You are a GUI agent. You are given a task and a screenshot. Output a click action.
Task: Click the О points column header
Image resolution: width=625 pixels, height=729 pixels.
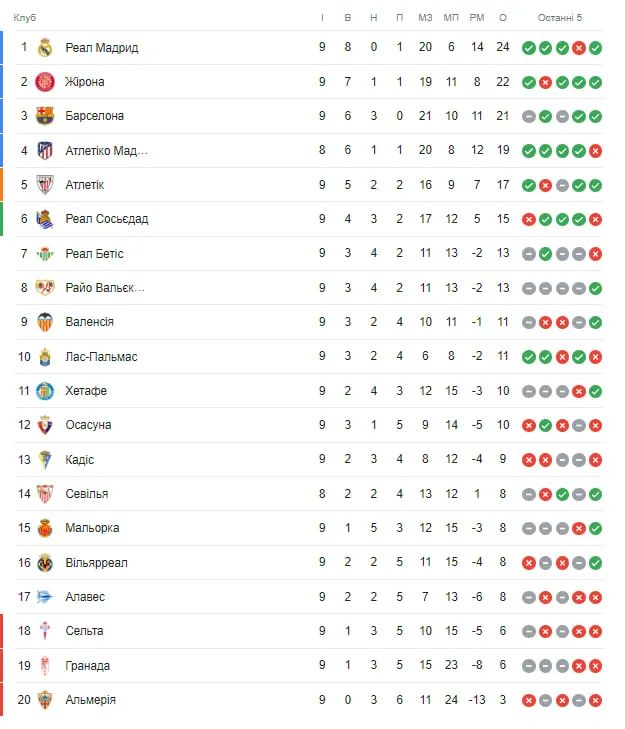pyautogui.click(x=502, y=17)
